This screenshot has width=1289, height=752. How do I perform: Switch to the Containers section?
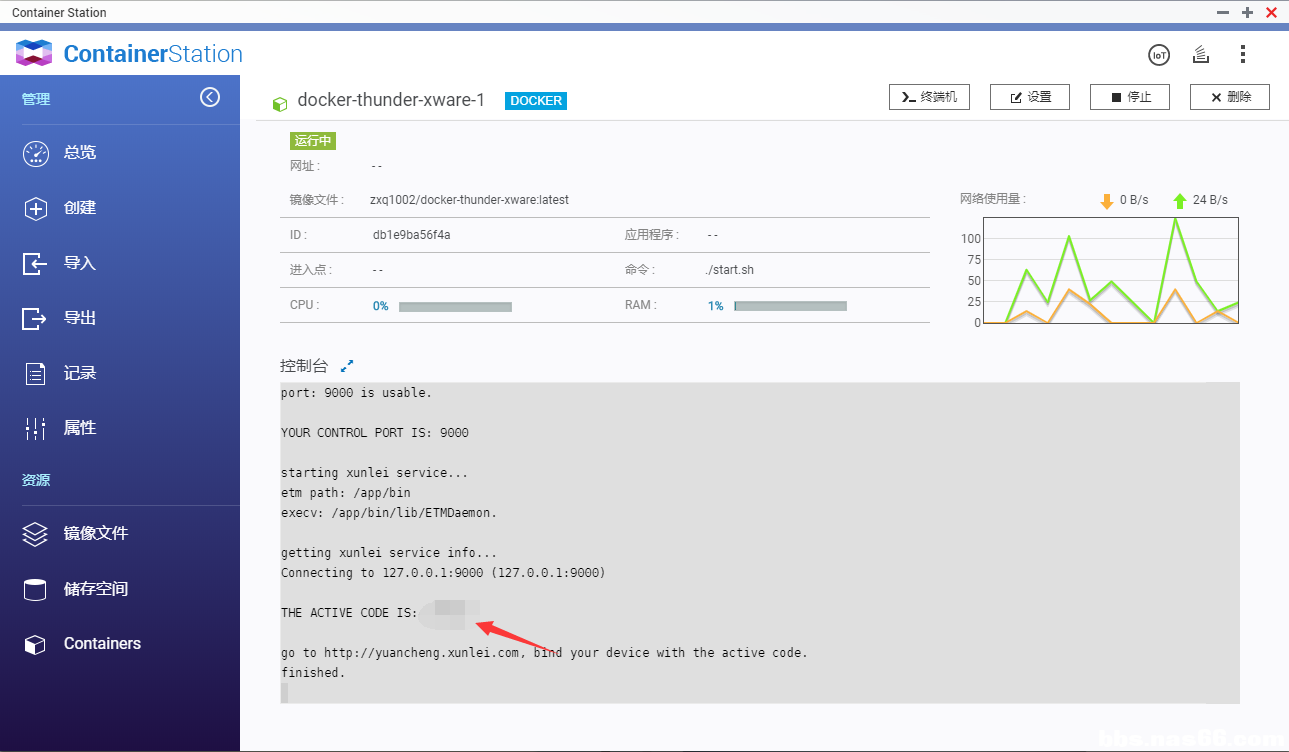point(103,643)
